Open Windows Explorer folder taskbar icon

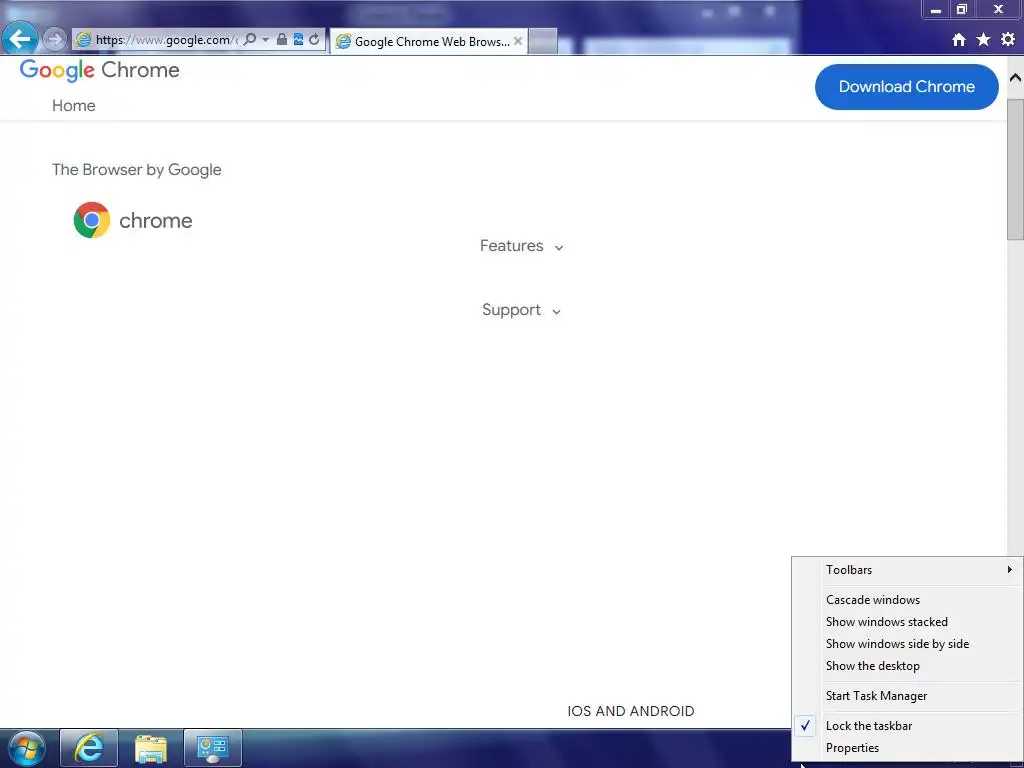click(151, 748)
